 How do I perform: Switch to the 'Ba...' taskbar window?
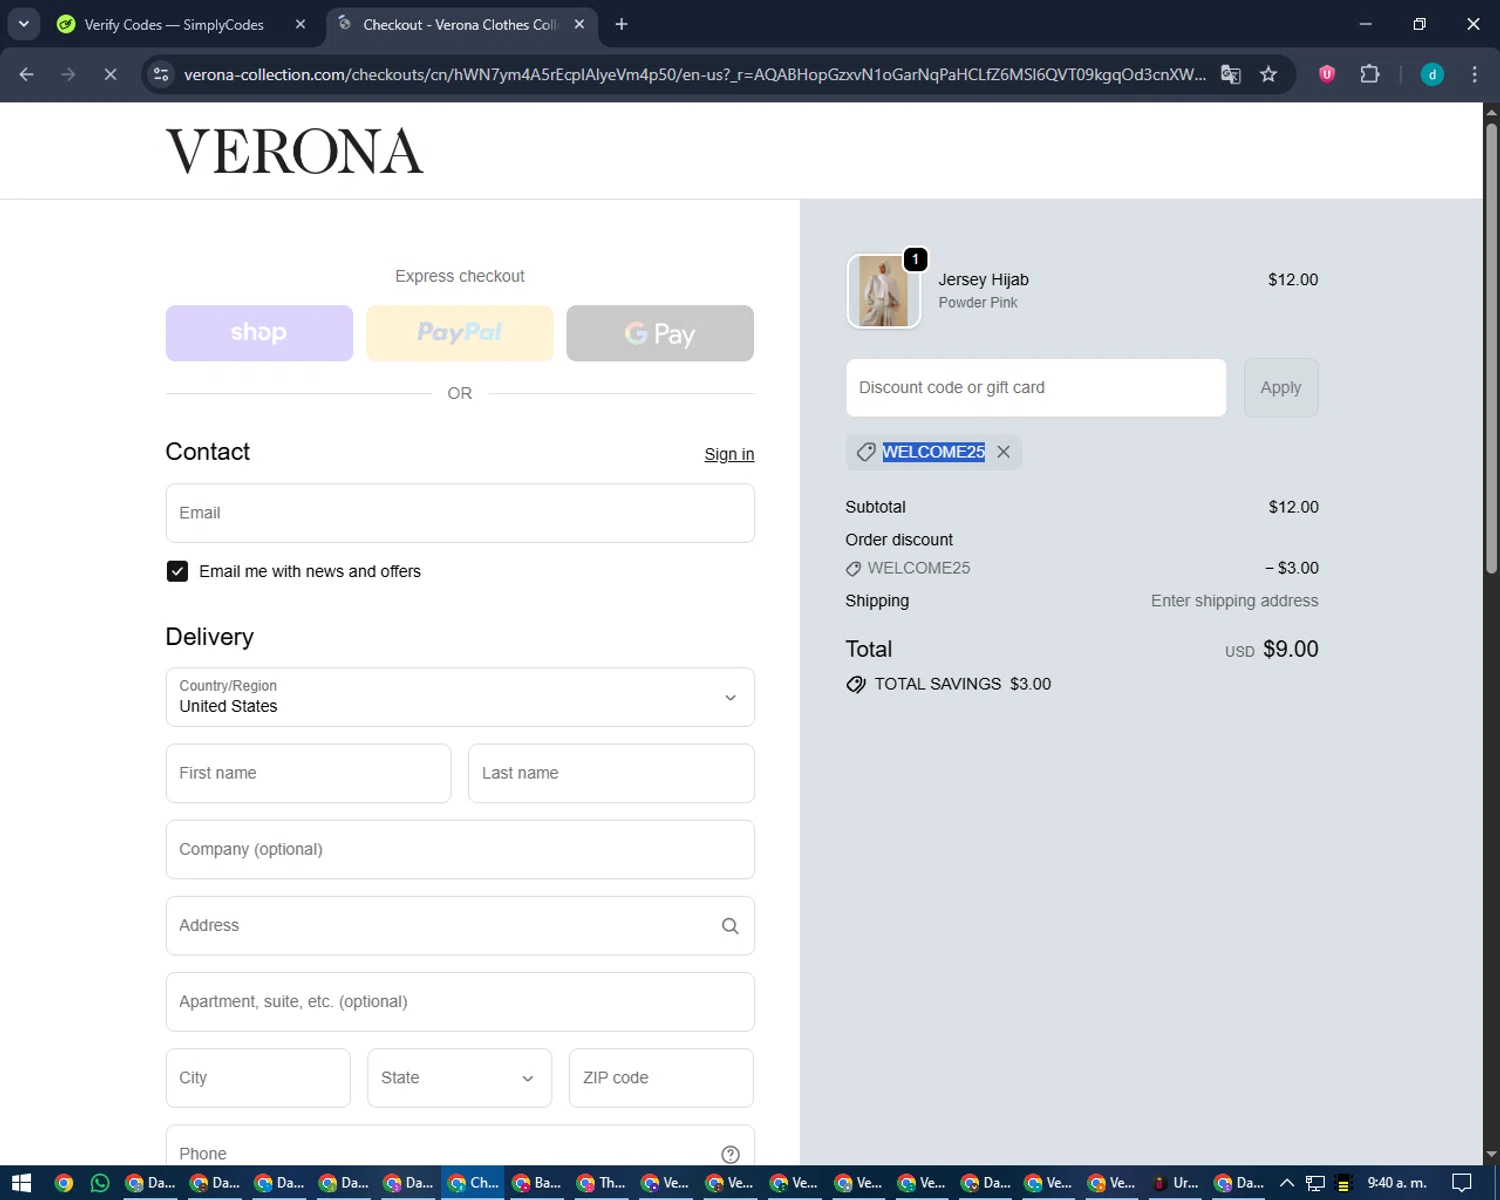click(x=536, y=1183)
